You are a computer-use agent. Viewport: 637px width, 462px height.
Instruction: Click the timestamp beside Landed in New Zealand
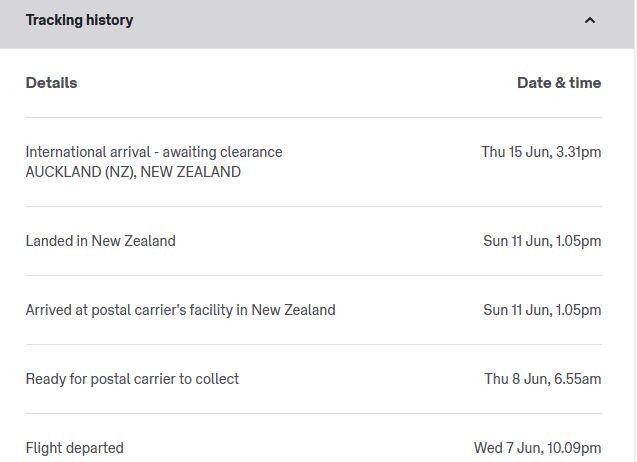click(542, 241)
